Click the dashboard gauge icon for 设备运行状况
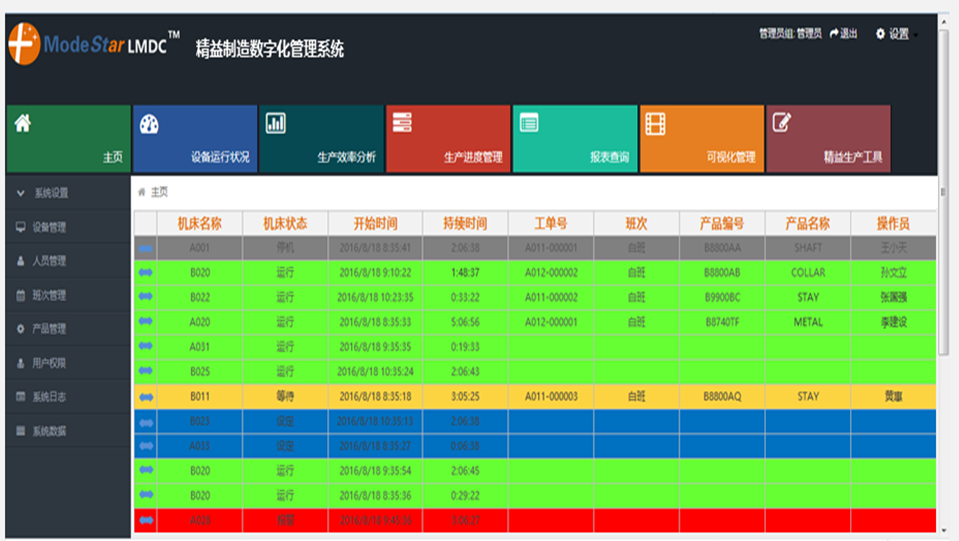959x541 pixels. coord(149,123)
